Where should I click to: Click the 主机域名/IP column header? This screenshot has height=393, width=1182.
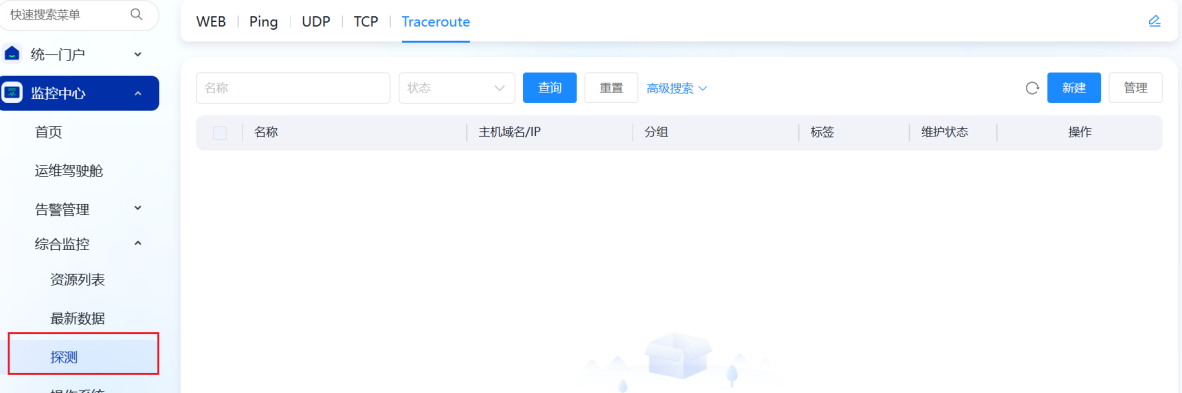(510, 132)
